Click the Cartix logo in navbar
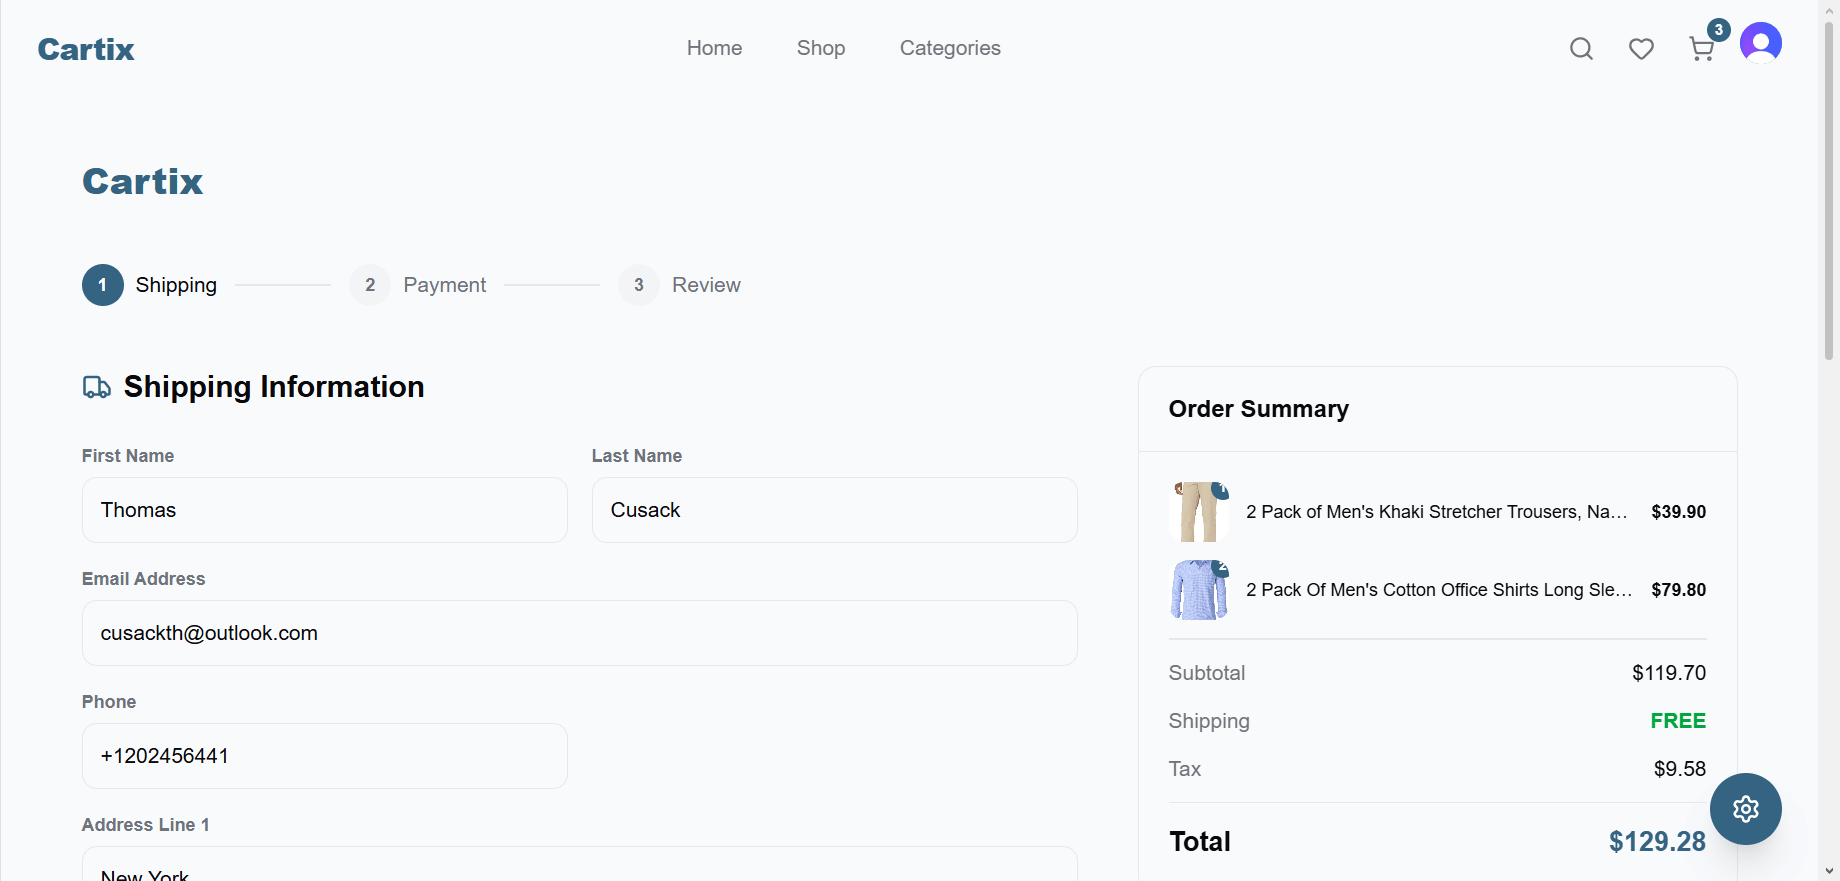 pos(86,49)
